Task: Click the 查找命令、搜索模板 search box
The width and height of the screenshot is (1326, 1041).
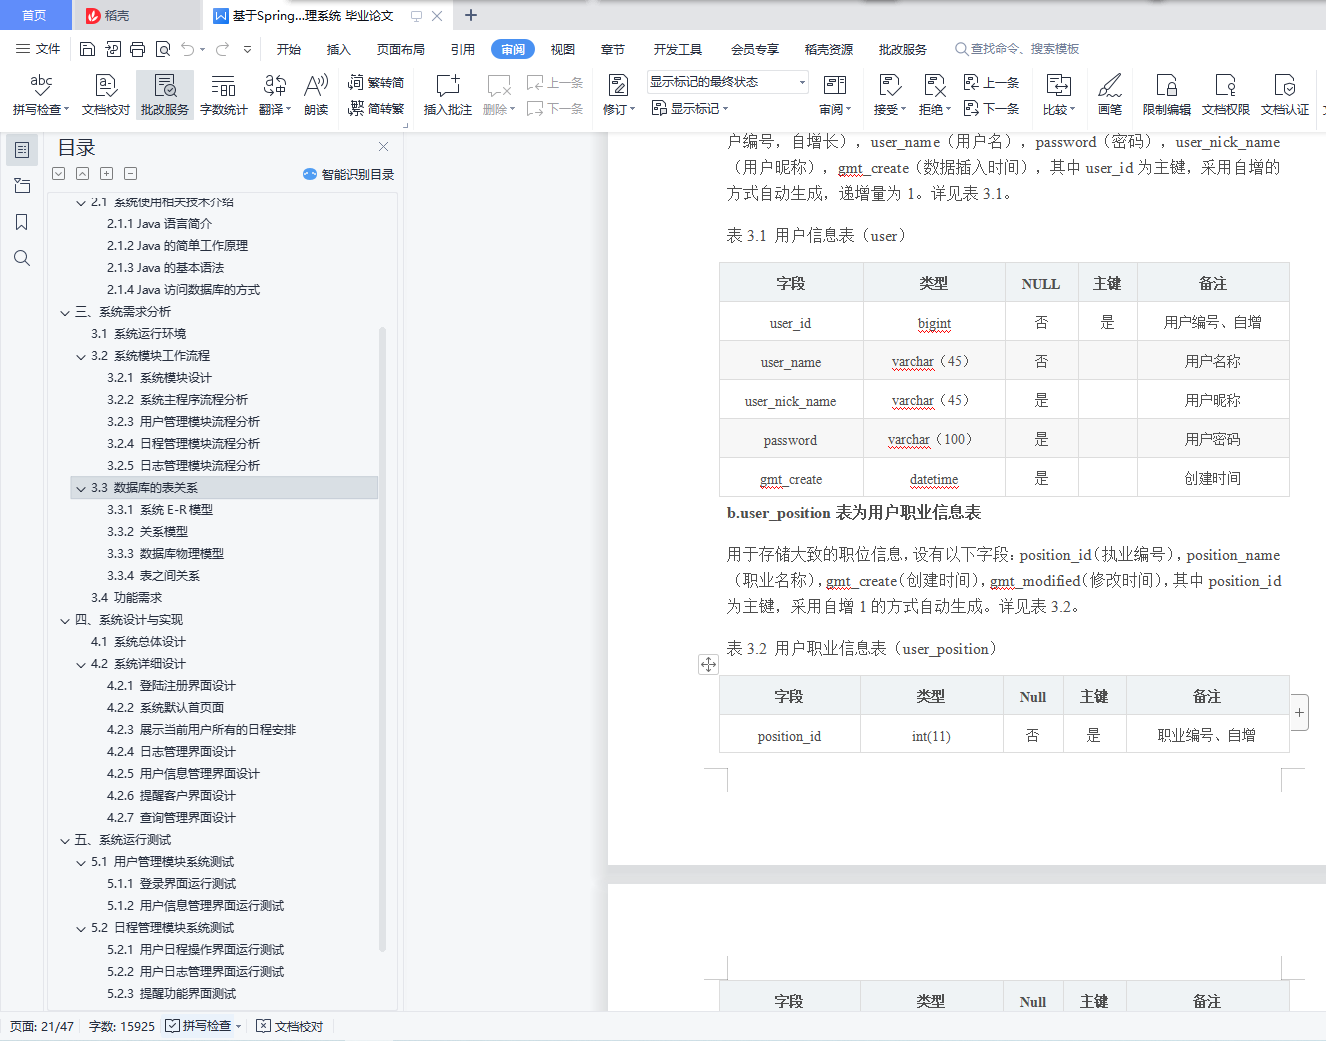Action: (1017, 49)
